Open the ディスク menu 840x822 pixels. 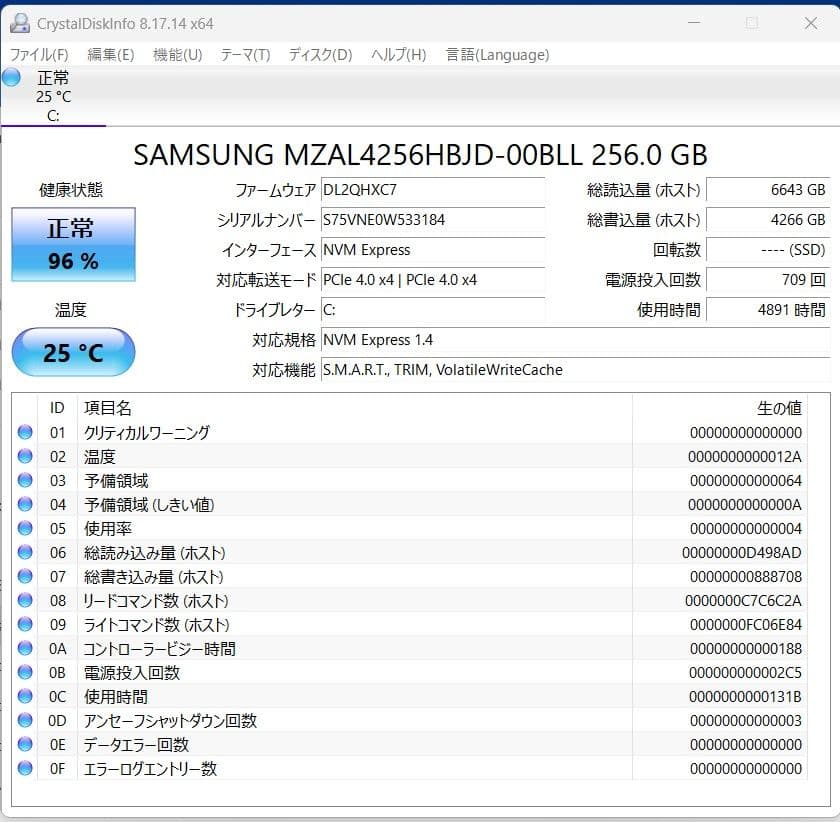[x=318, y=55]
